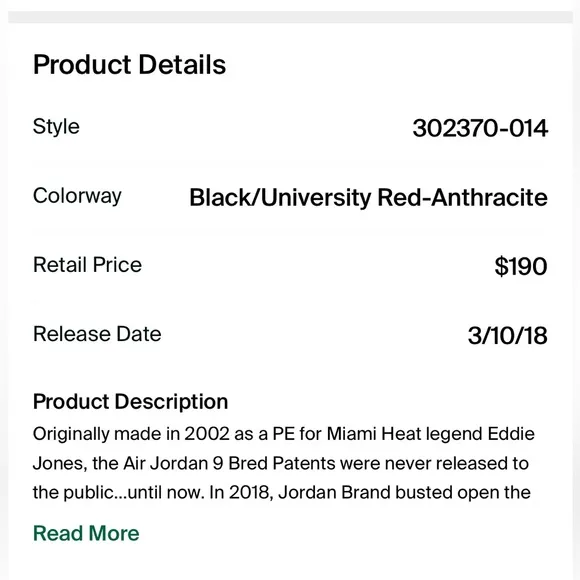
Task: Select the Colorway label
Action: (x=77, y=196)
